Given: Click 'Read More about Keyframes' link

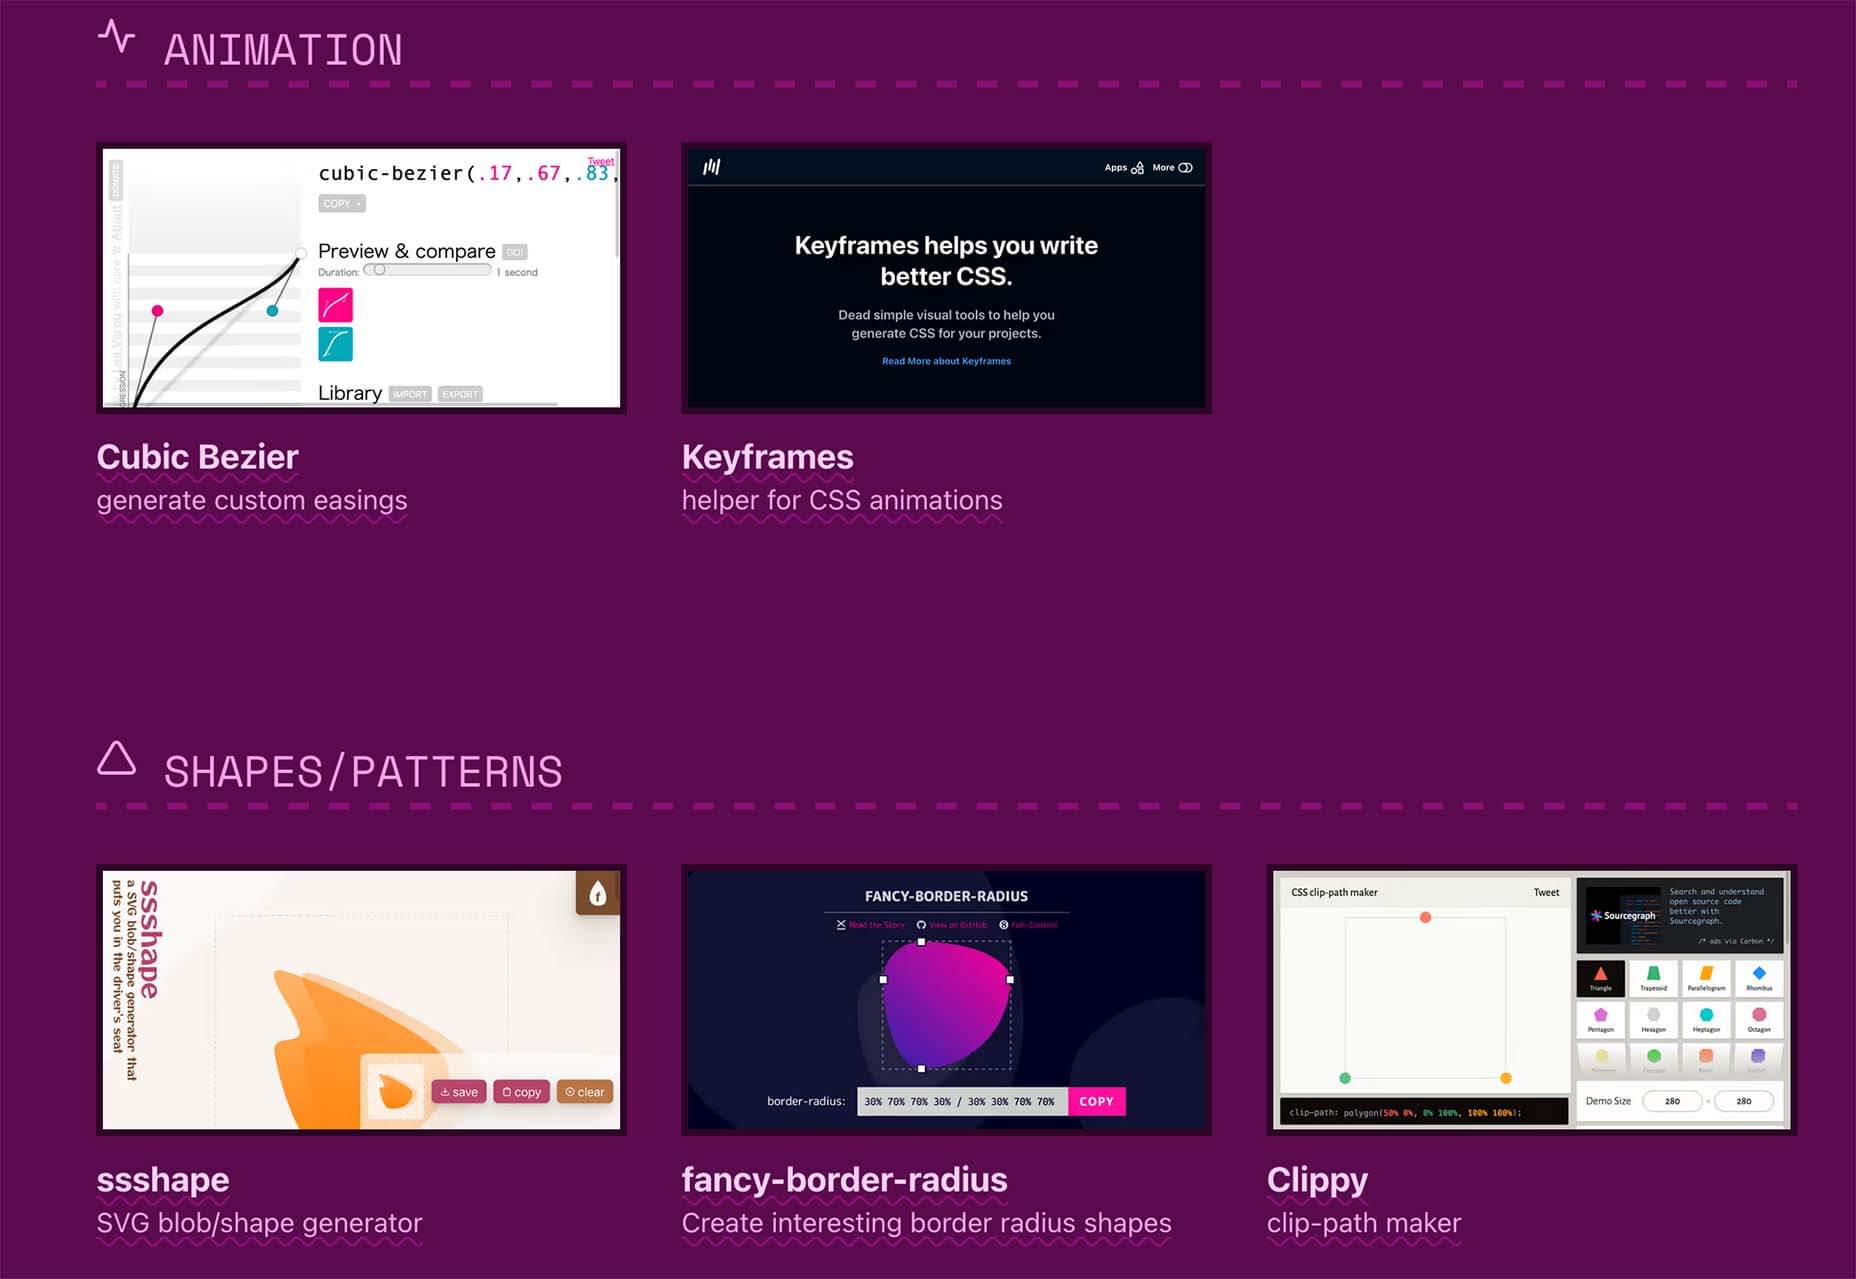Looking at the screenshot, I should click(x=946, y=361).
